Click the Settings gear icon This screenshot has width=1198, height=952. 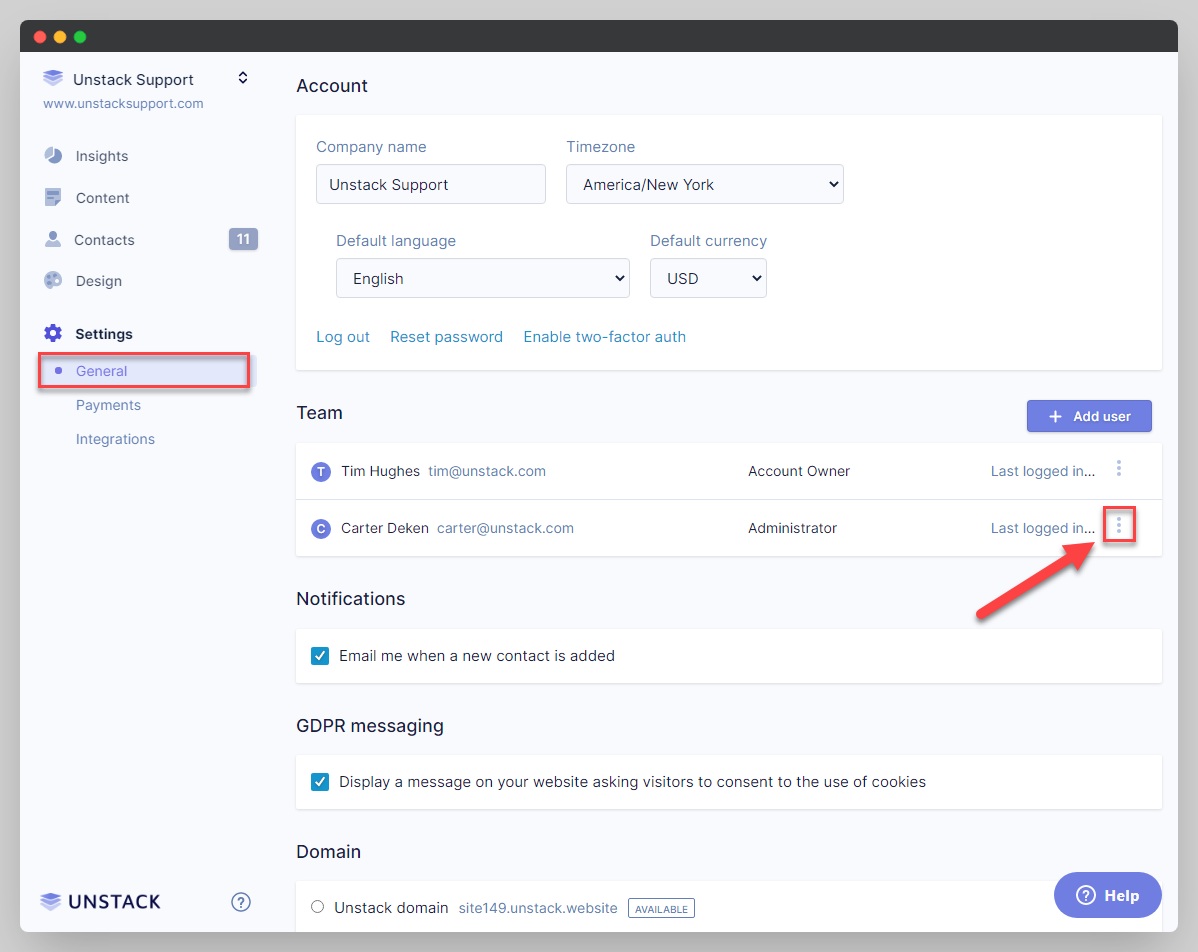[53, 334]
